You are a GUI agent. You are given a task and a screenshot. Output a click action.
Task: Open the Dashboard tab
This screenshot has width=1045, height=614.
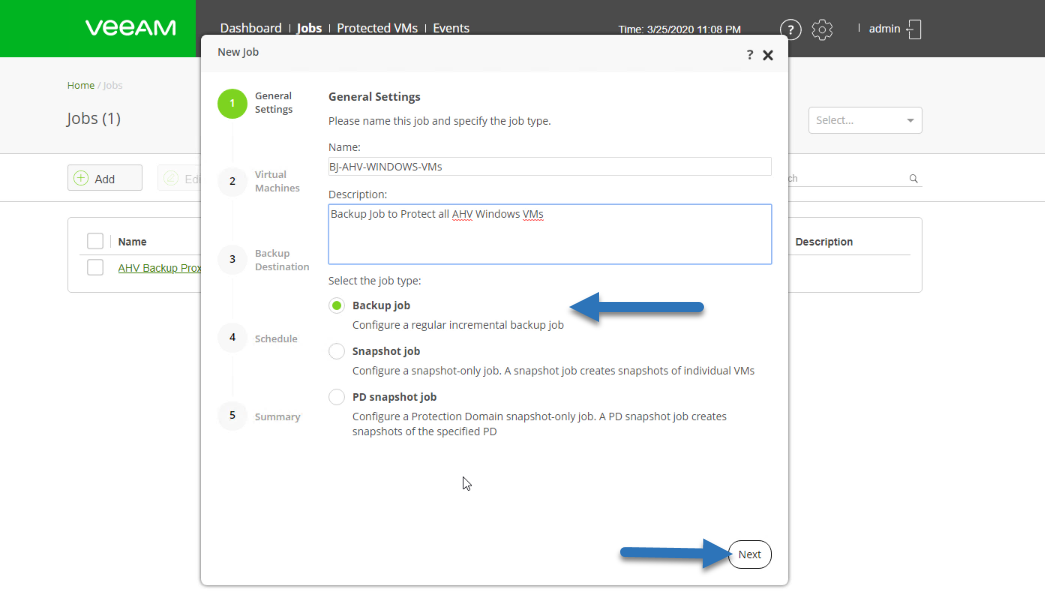pyautogui.click(x=251, y=28)
